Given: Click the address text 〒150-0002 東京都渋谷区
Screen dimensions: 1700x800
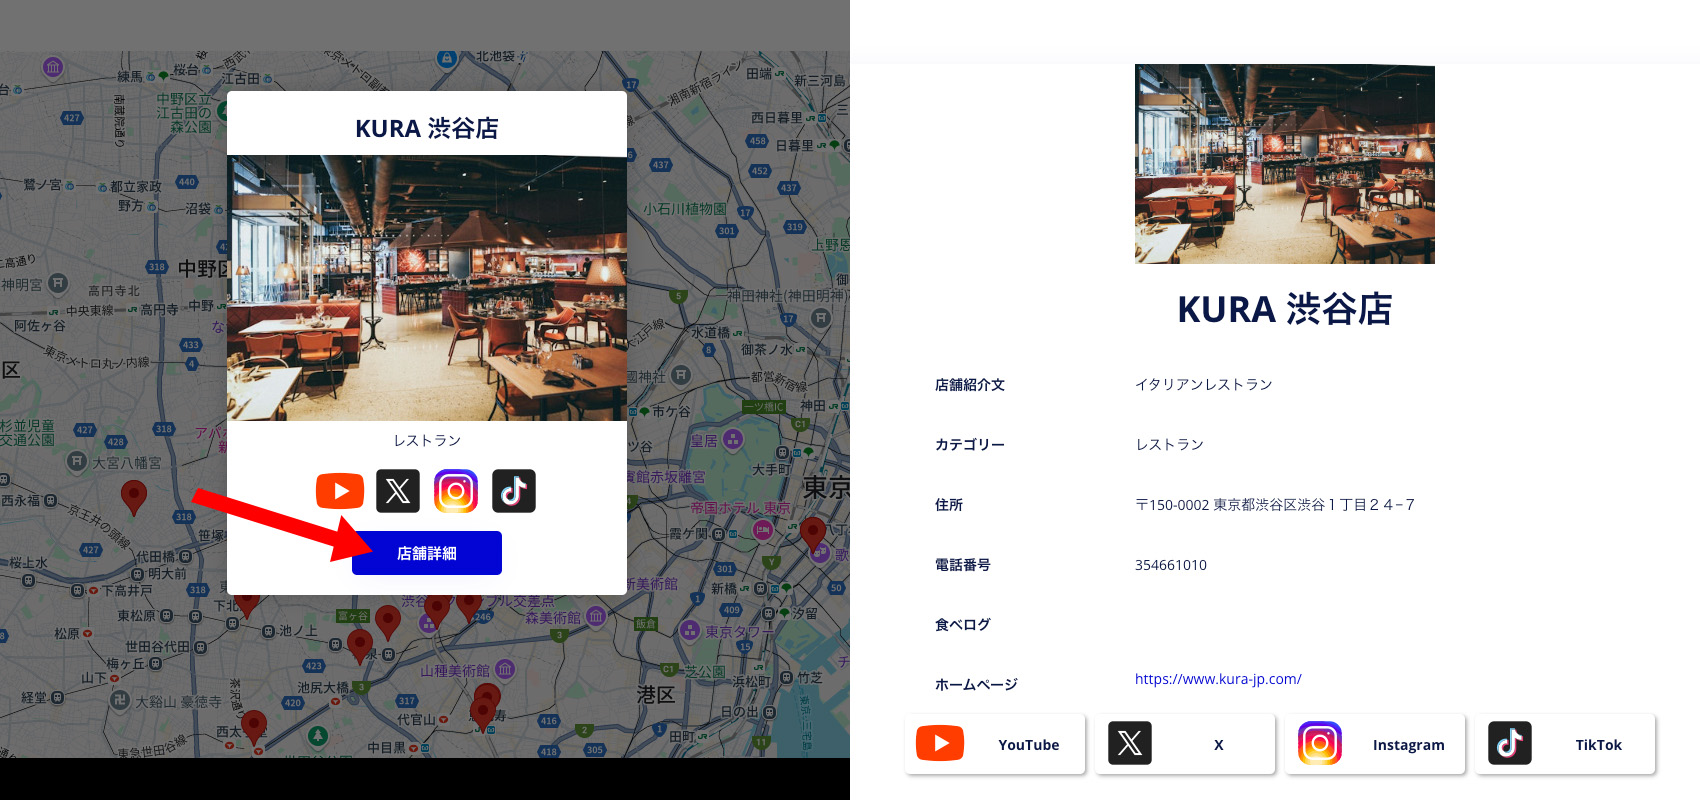Looking at the screenshot, I should [x=1275, y=505].
